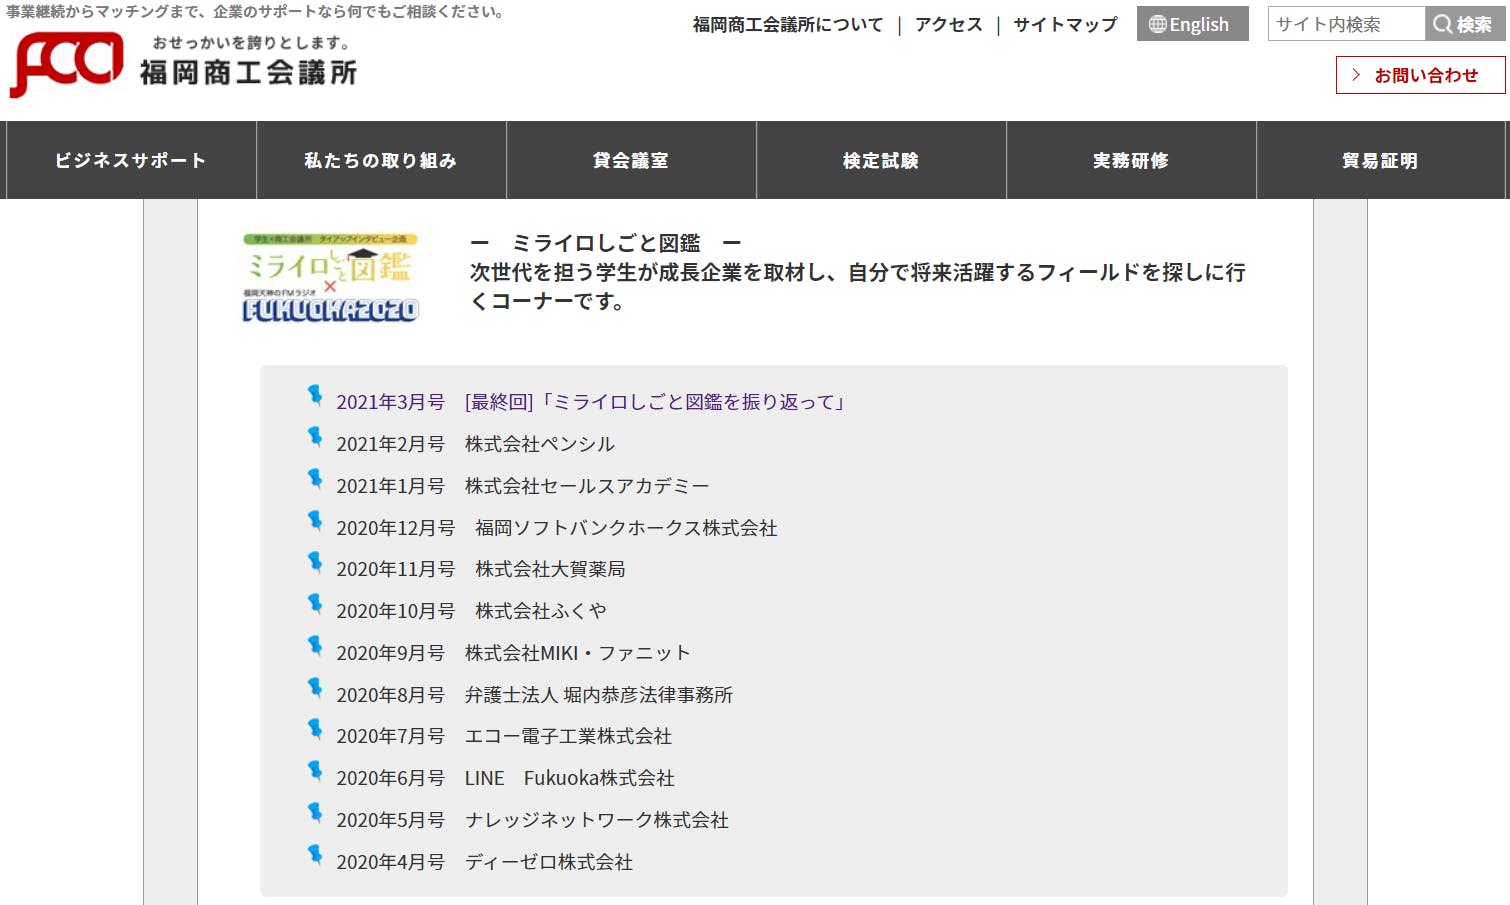The height and width of the screenshot is (905, 1510).
Task: Visit the サイトマップ page
Action: [1065, 24]
